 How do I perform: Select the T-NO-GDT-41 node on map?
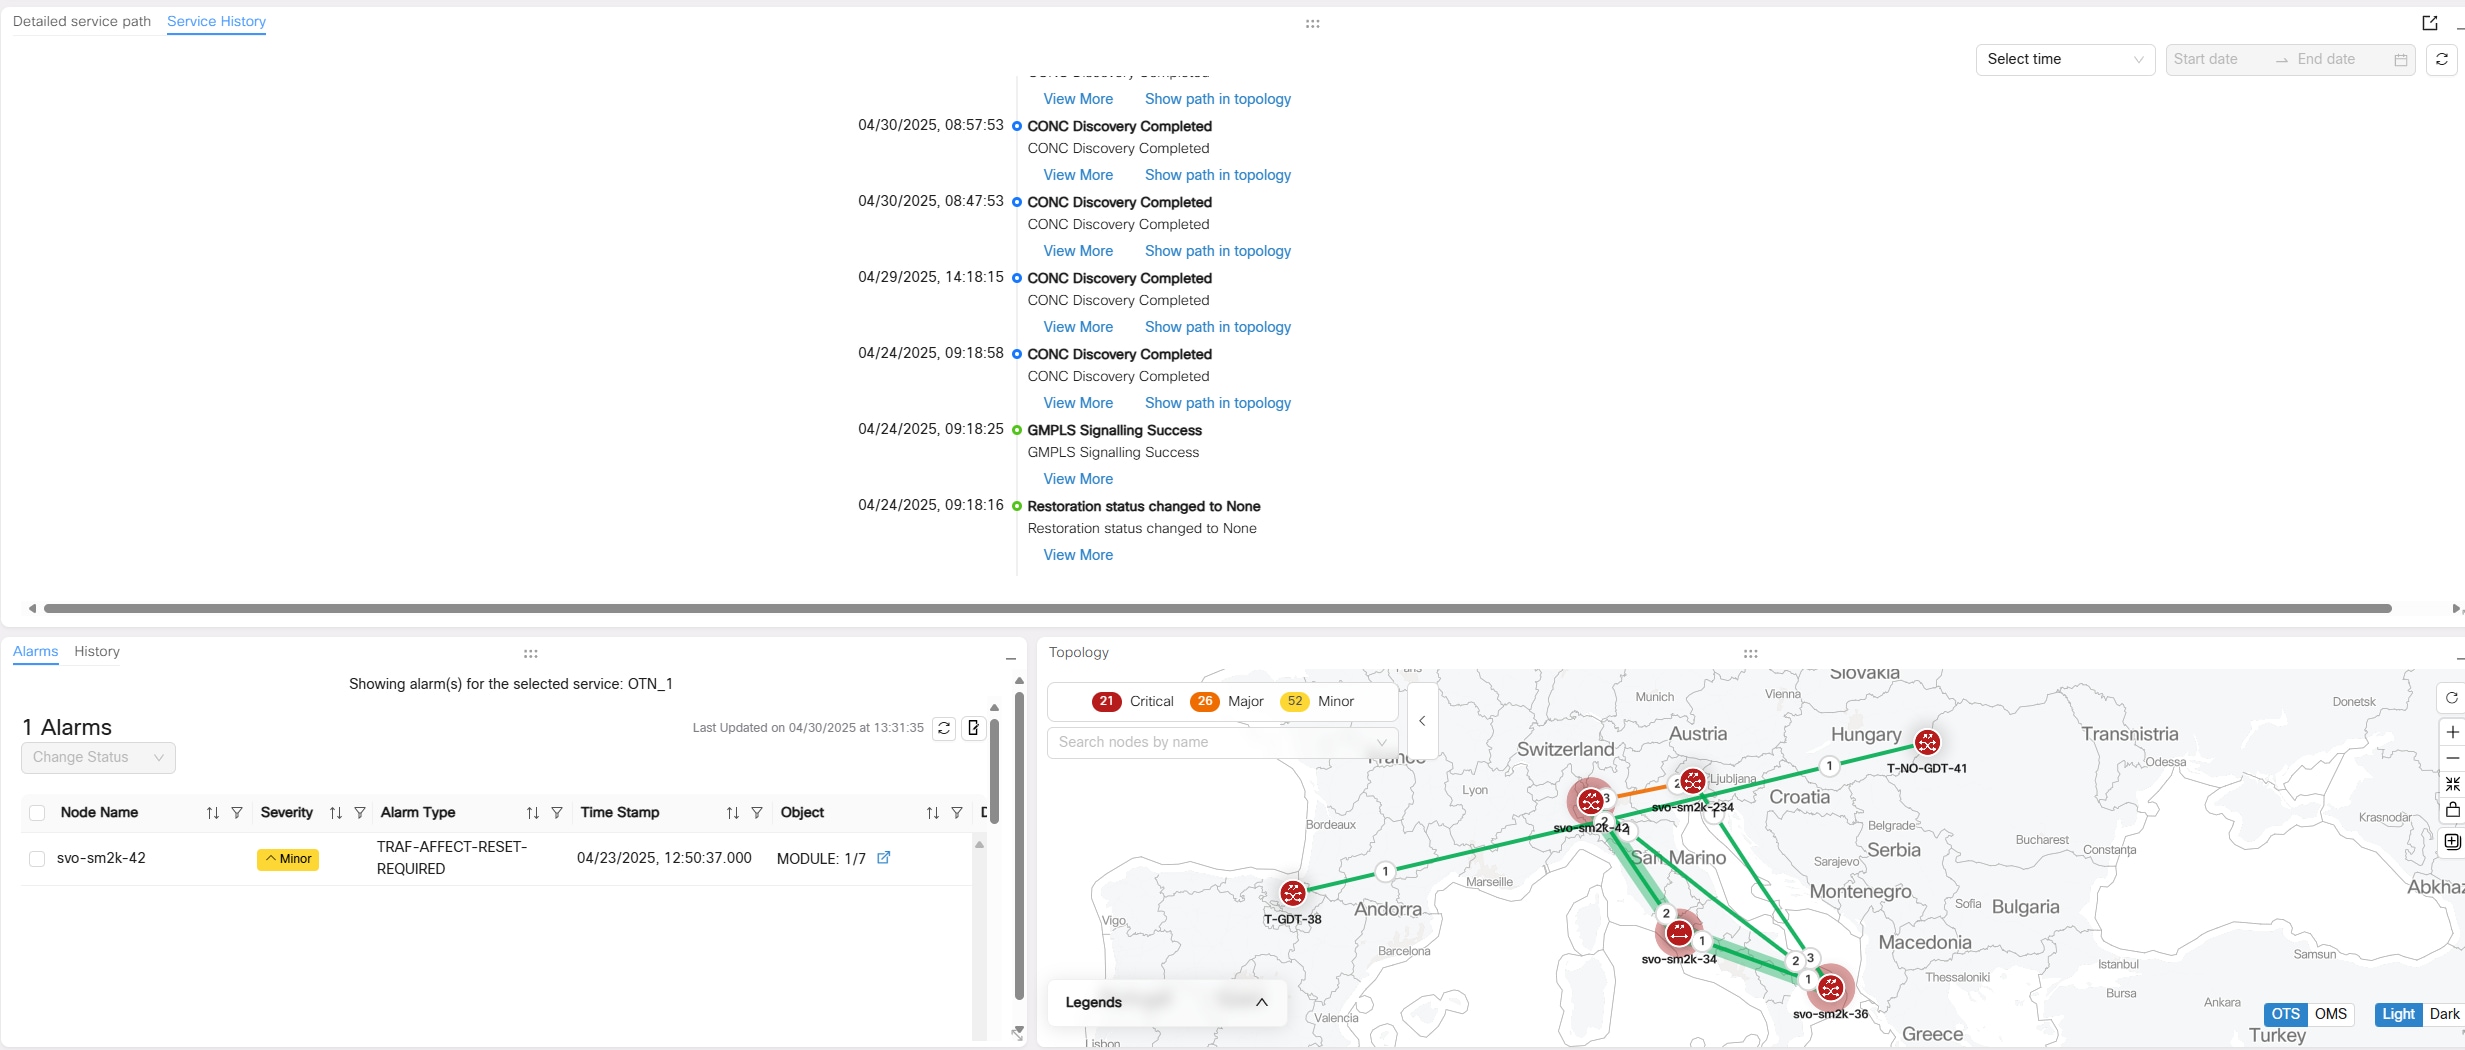click(x=1927, y=742)
